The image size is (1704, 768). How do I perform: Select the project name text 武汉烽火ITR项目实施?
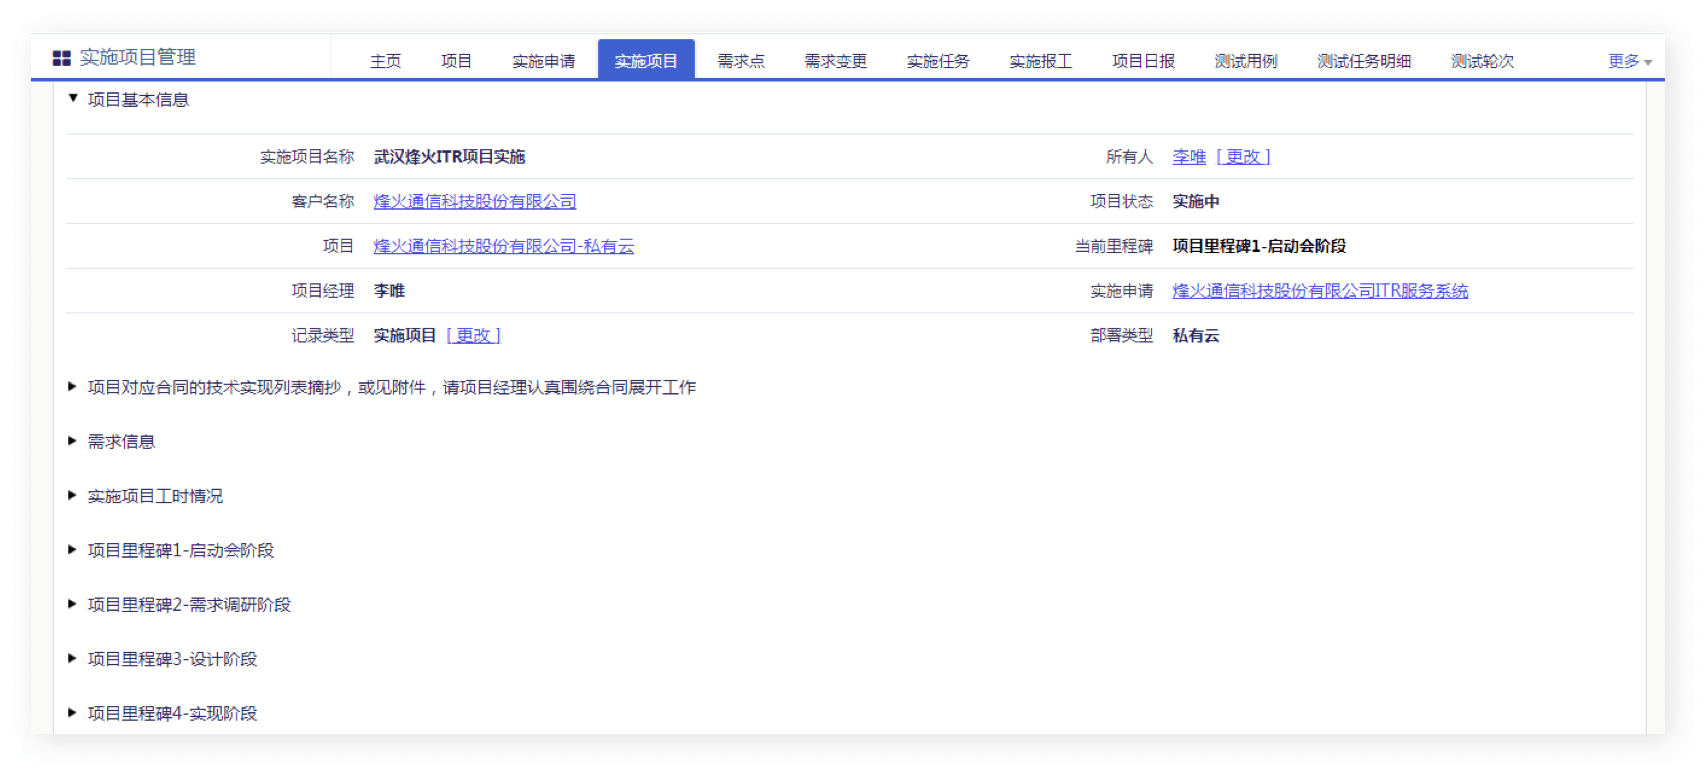click(449, 157)
